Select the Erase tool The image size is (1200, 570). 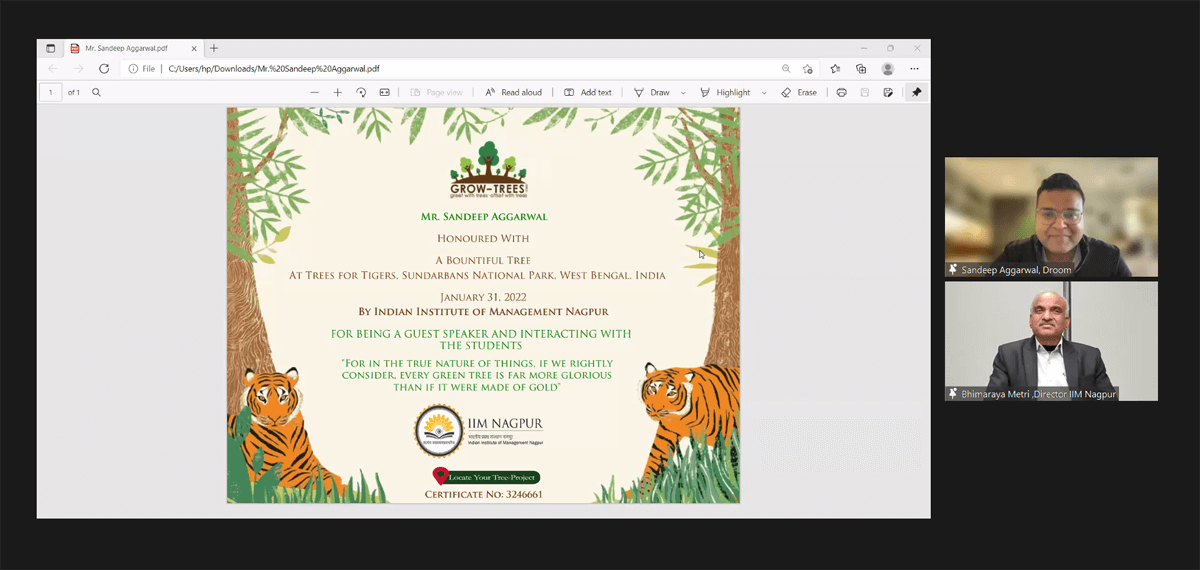(799, 92)
